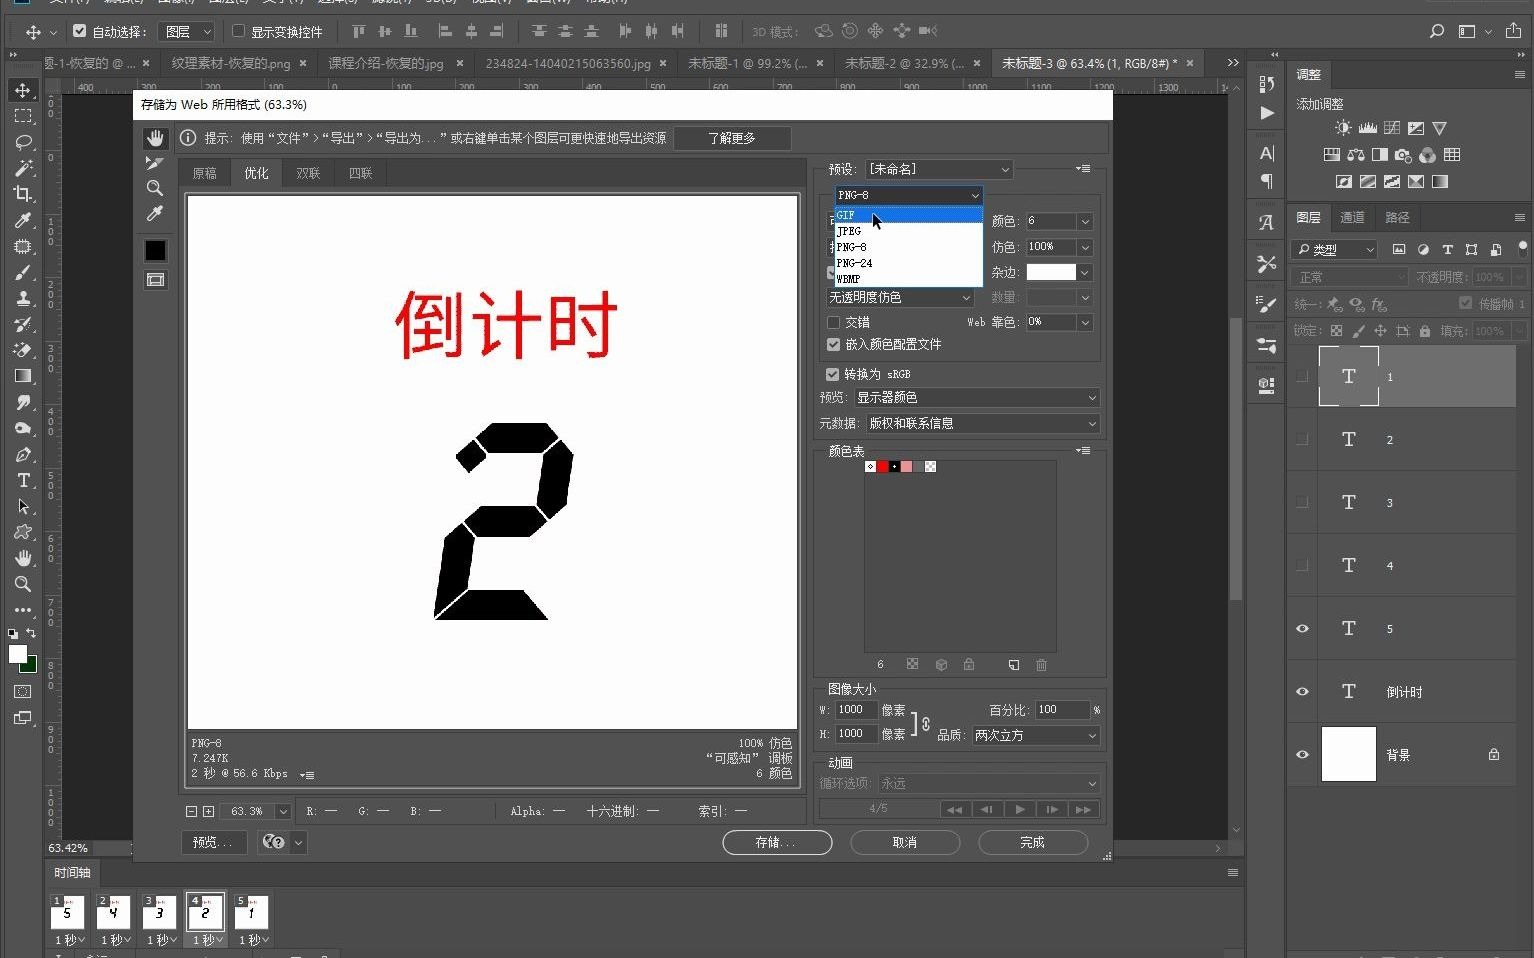Show layer 2 visibility box
Image resolution: width=1534 pixels, height=958 pixels.
pyautogui.click(x=1302, y=440)
